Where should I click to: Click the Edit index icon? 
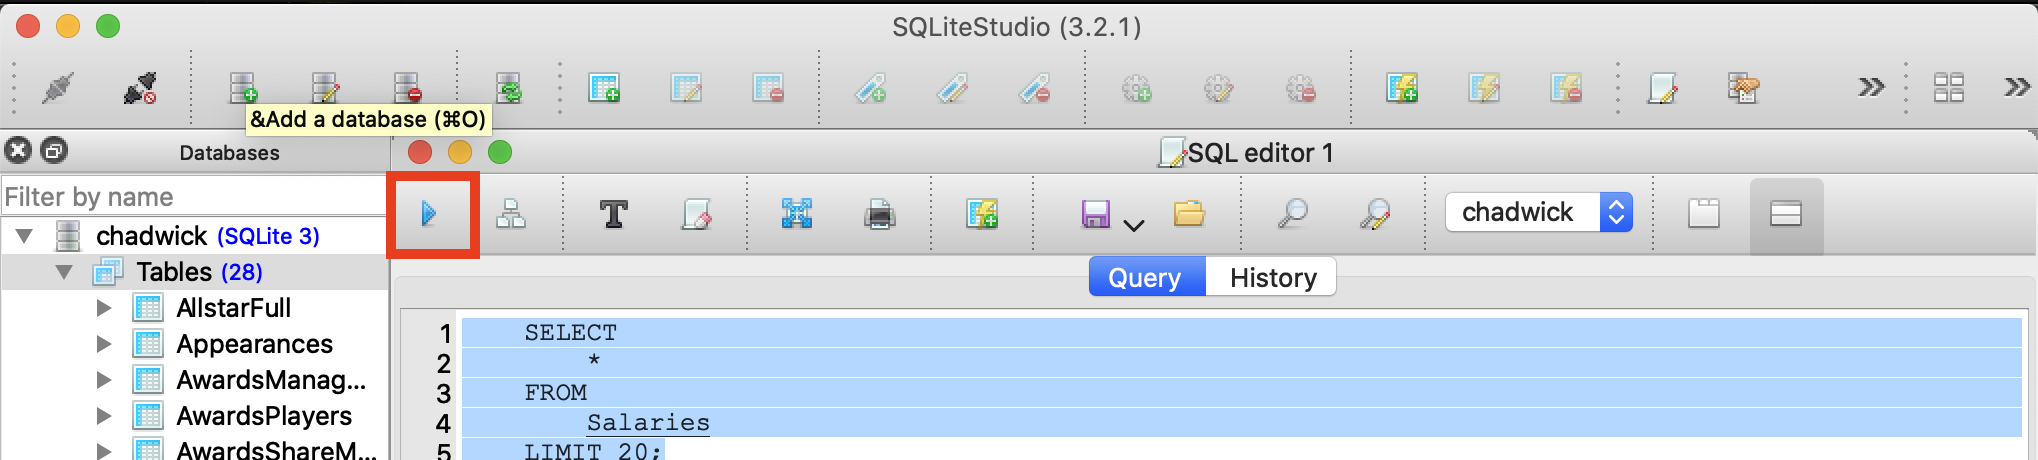click(952, 88)
